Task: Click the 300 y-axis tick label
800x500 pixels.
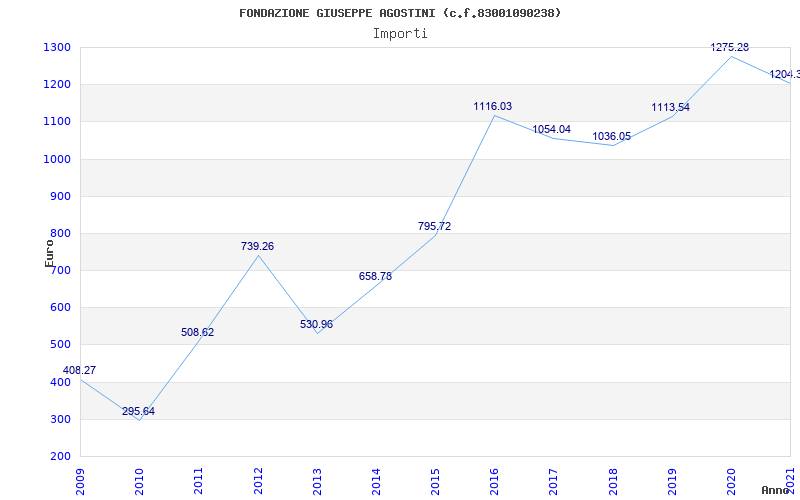Action: 63,419
